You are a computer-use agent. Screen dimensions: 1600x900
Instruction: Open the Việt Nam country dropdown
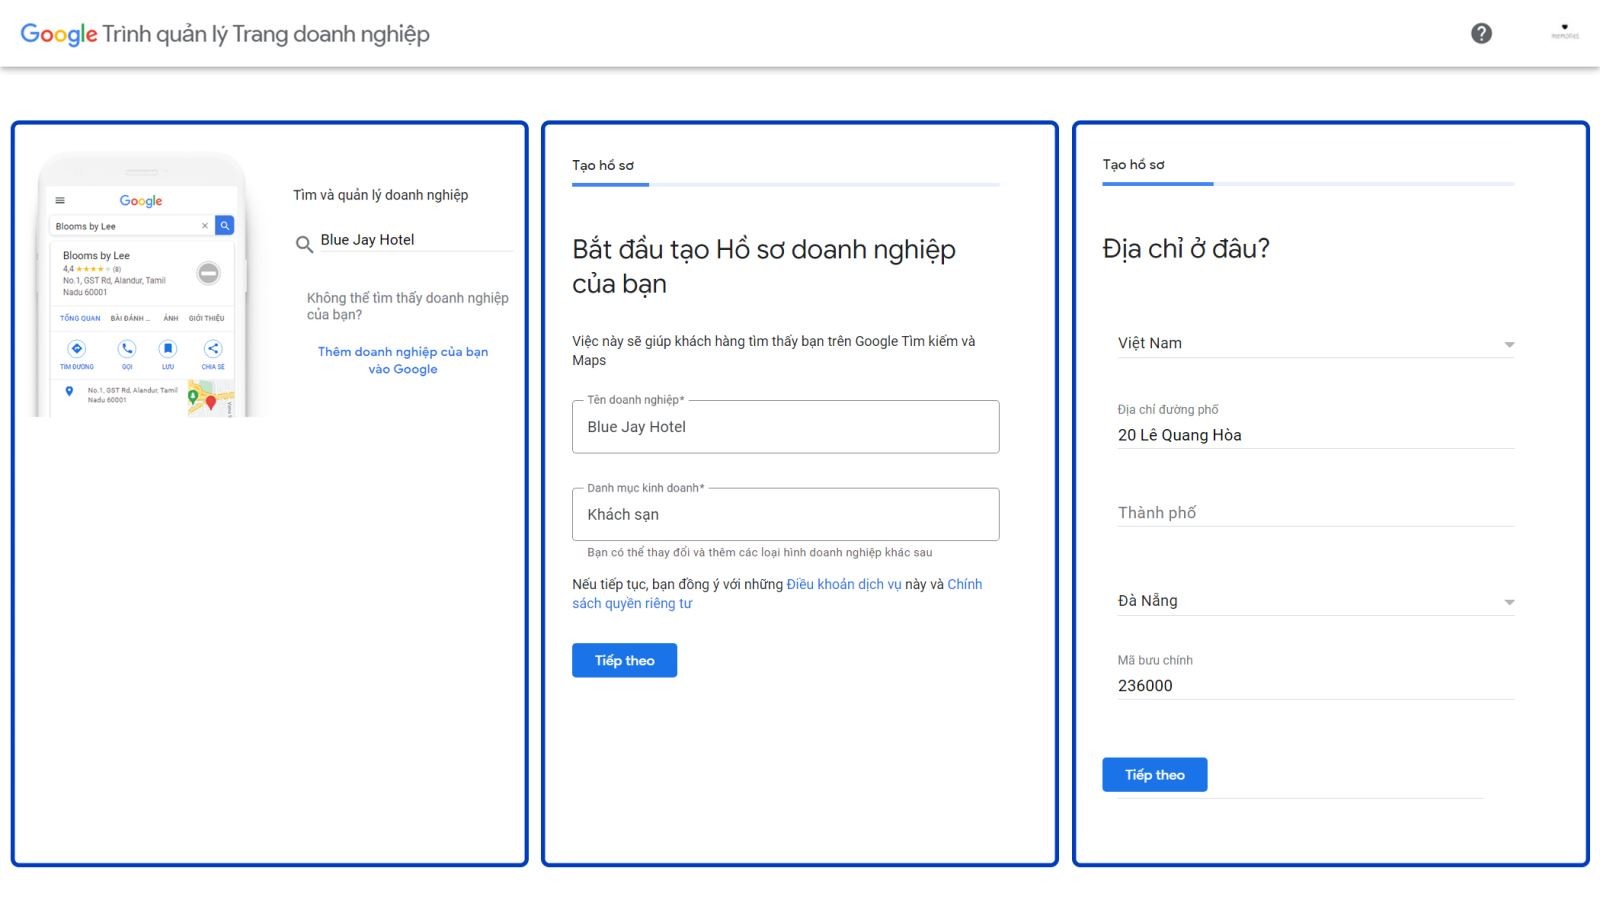coord(1315,343)
